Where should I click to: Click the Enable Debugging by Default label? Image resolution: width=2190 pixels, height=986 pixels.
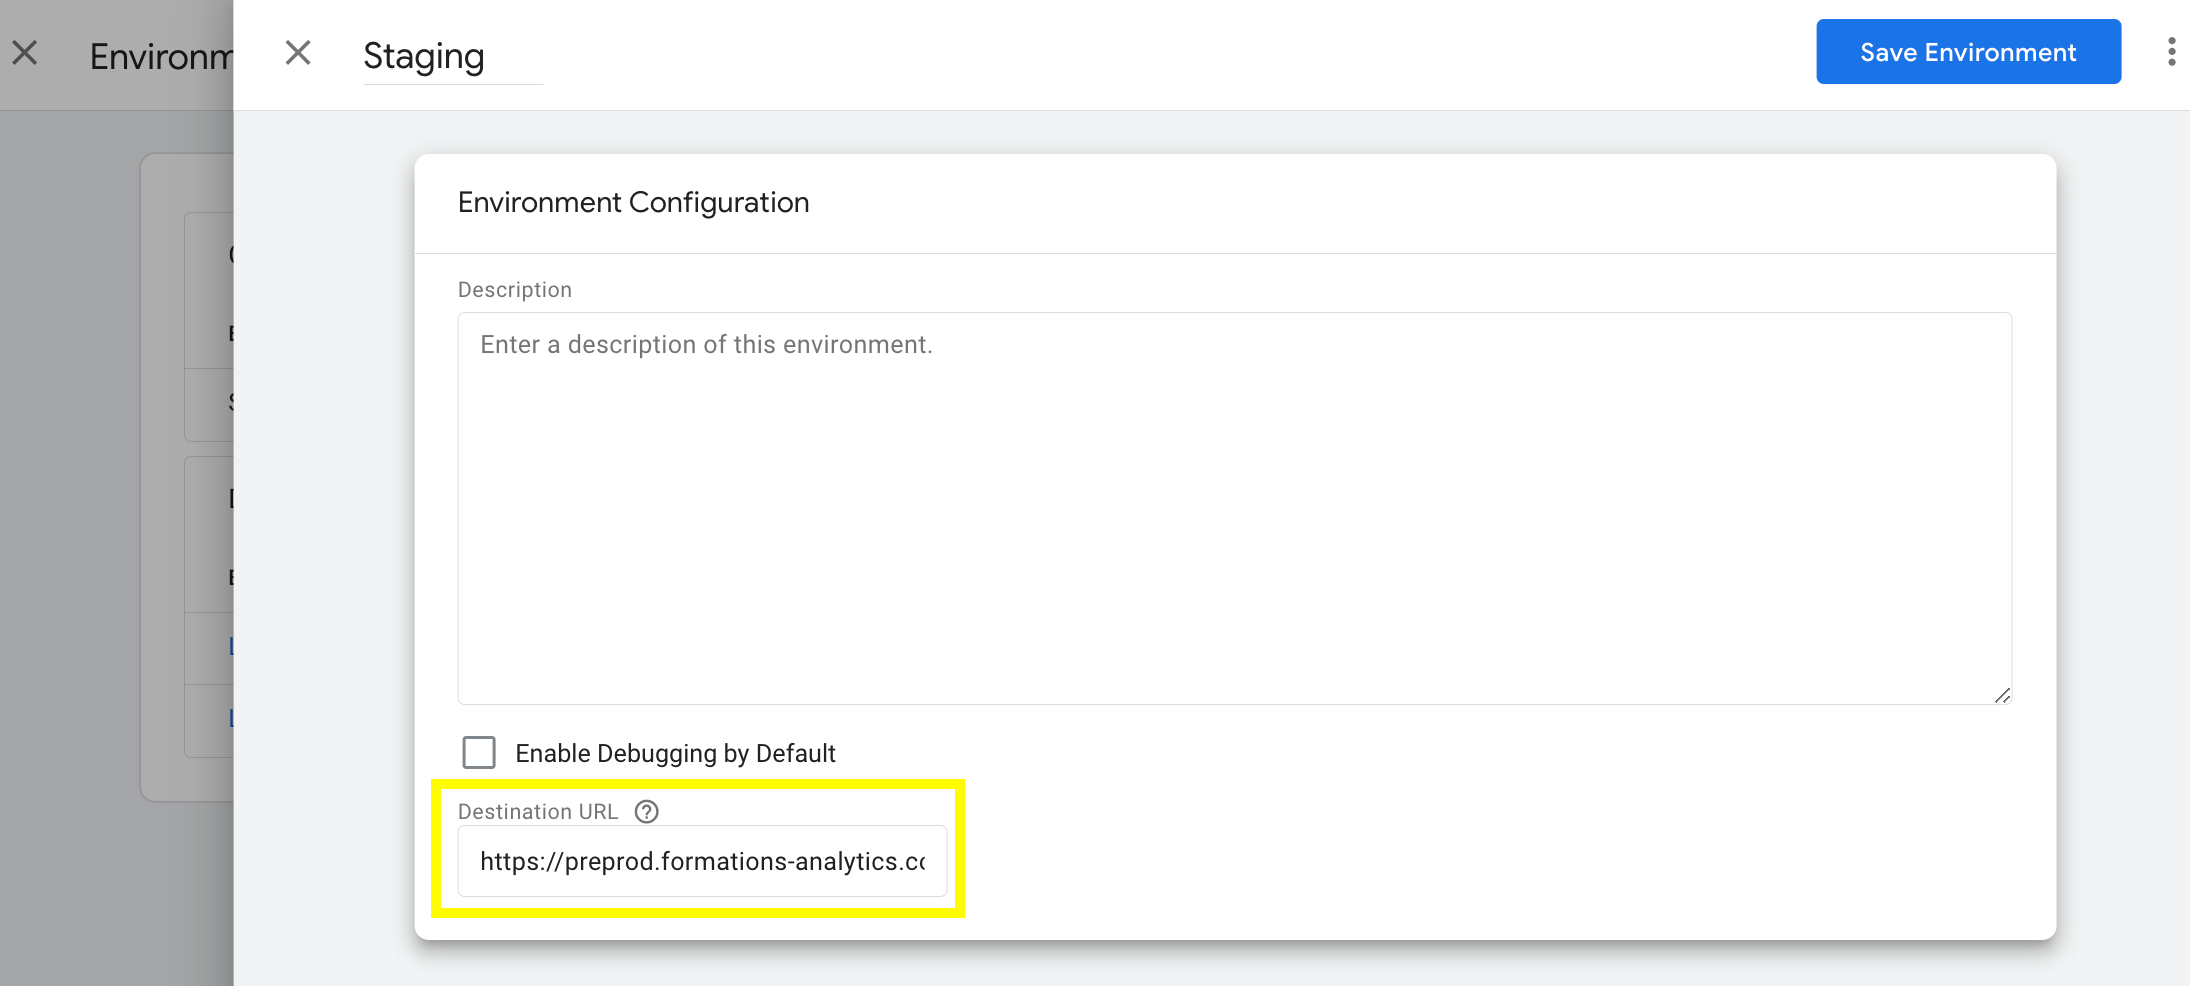[675, 753]
